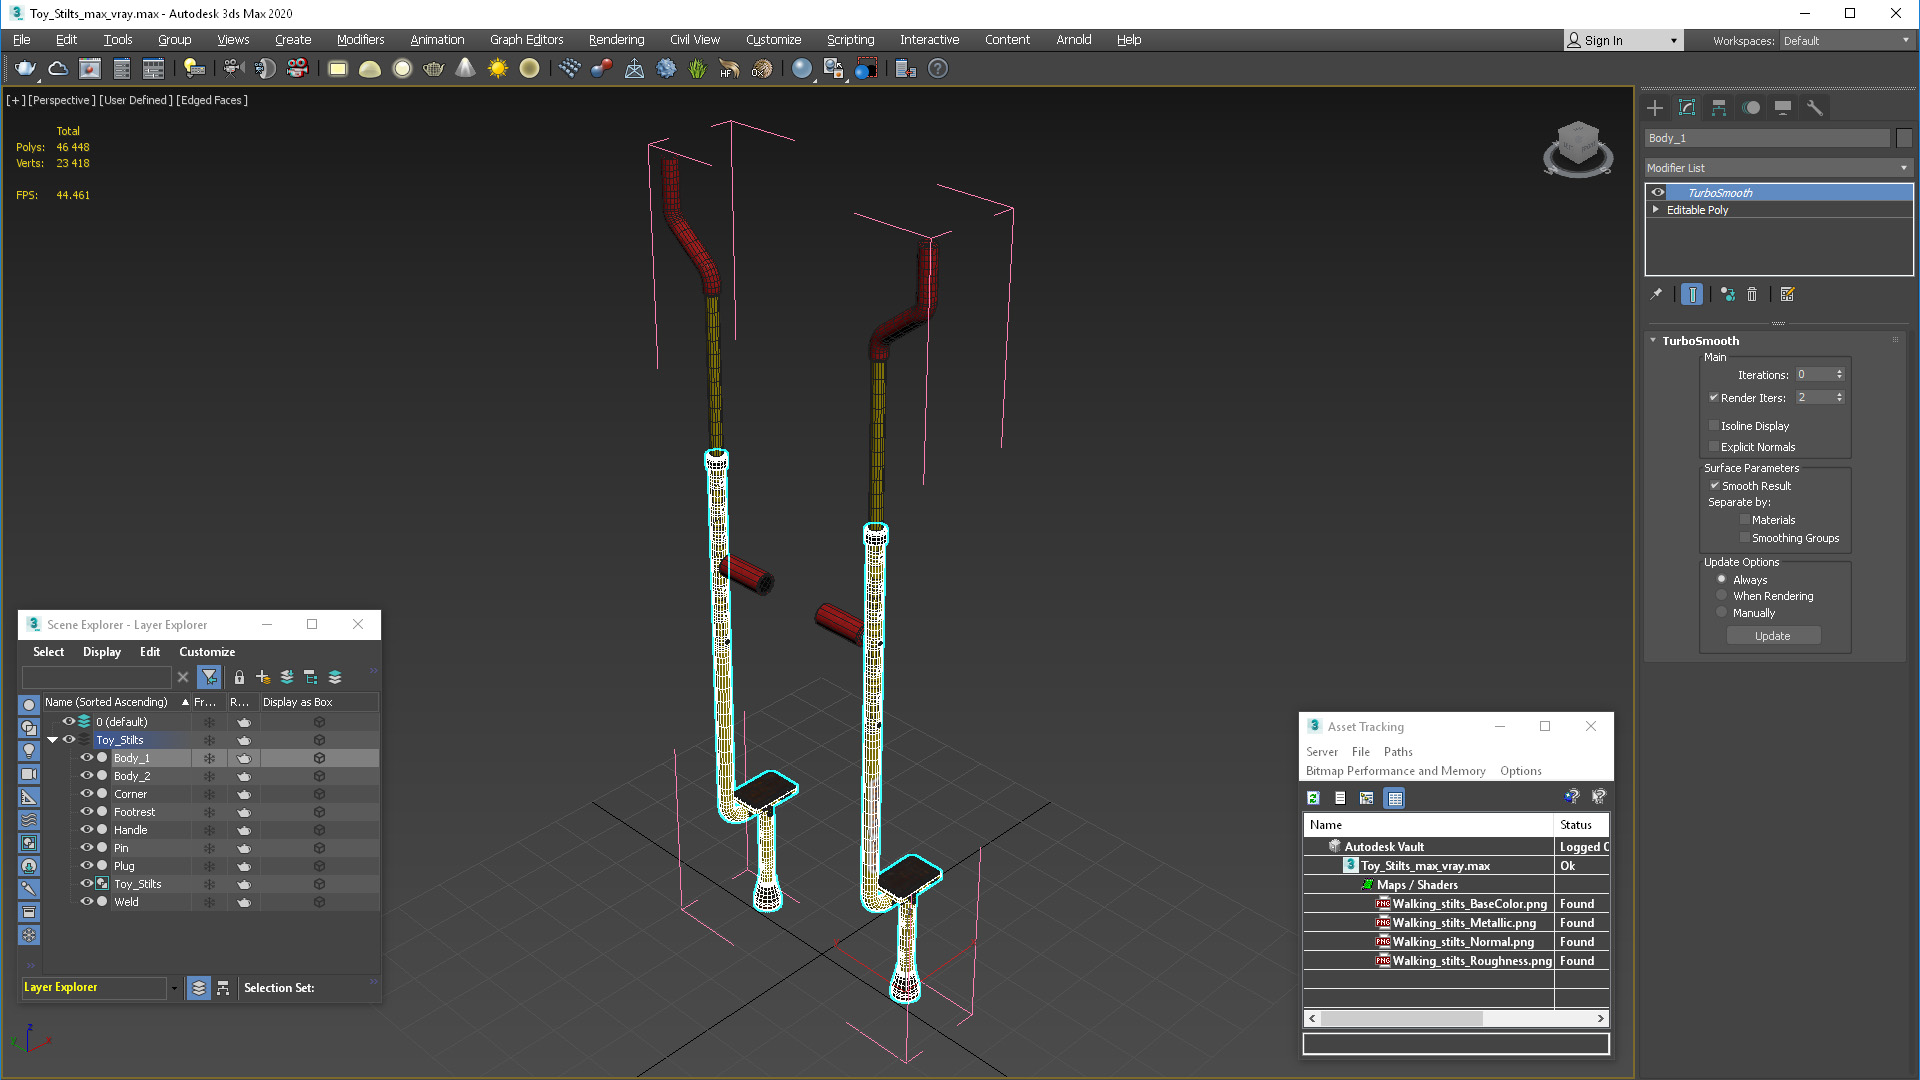This screenshot has width=1920, height=1080.
Task: Click the V-Ray teapot render icon
Action: (25, 68)
